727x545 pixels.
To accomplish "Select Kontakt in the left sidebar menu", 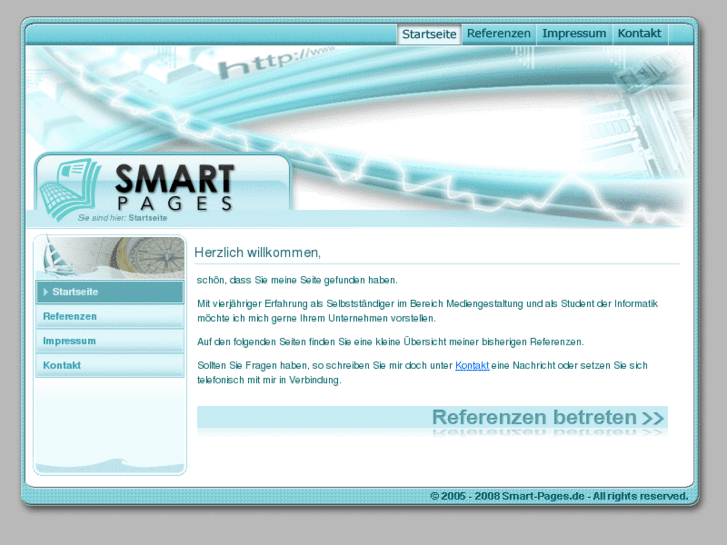I will 110,366.
